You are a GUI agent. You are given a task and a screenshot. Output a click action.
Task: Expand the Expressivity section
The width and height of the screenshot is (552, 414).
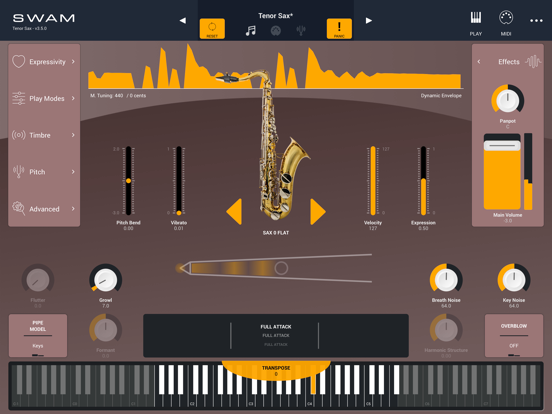(44, 62)
